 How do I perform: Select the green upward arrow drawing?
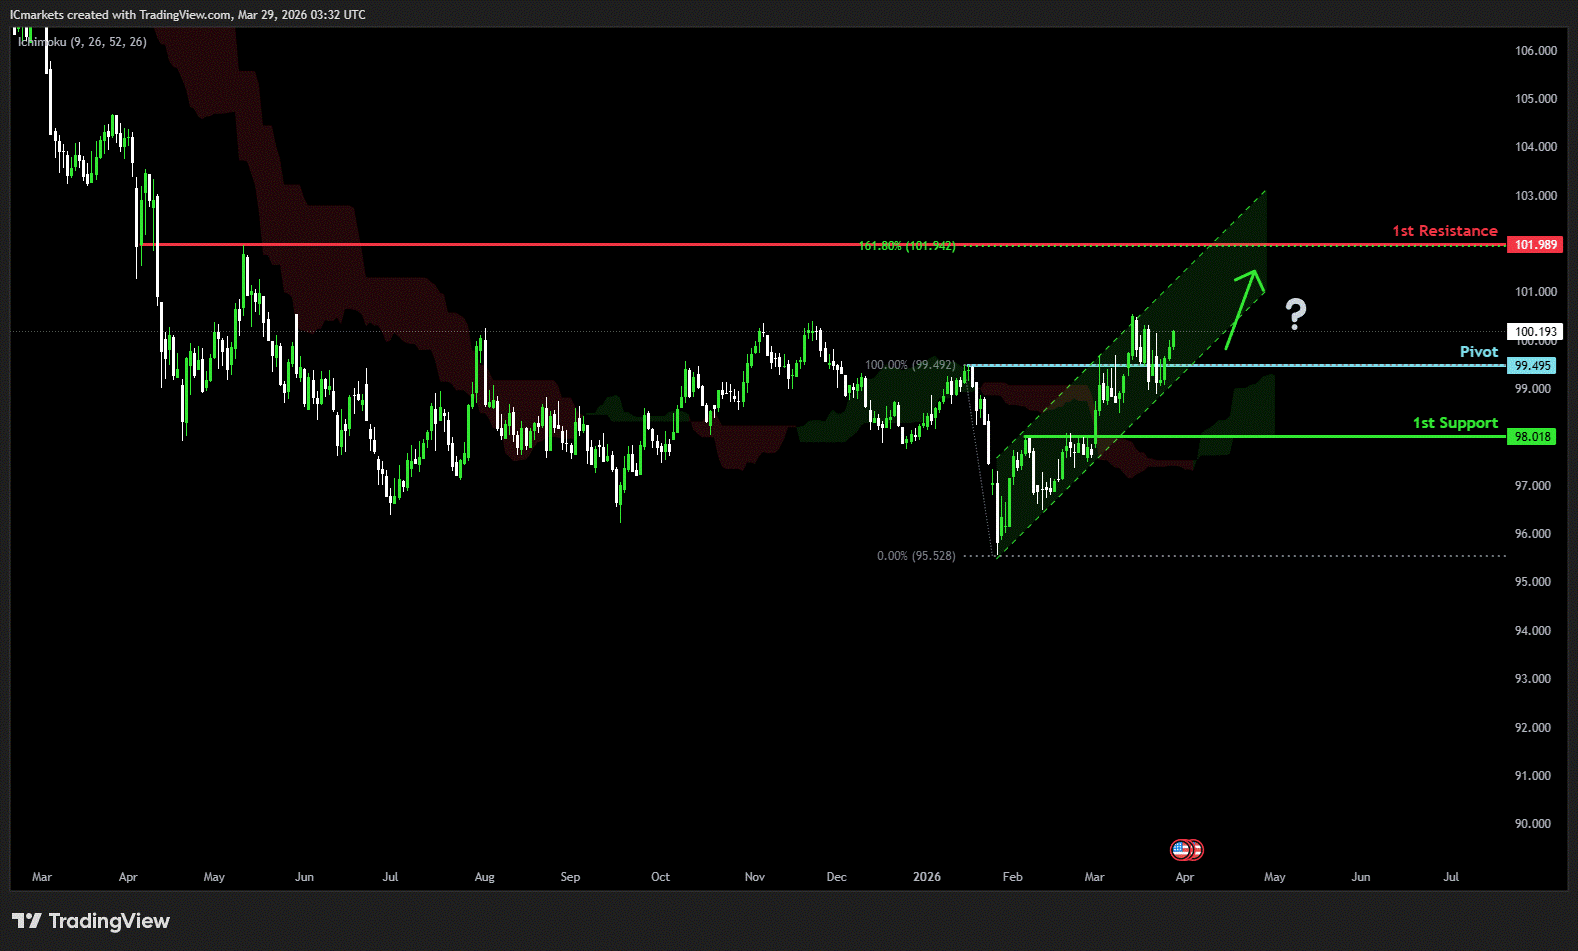[1243, 307]
